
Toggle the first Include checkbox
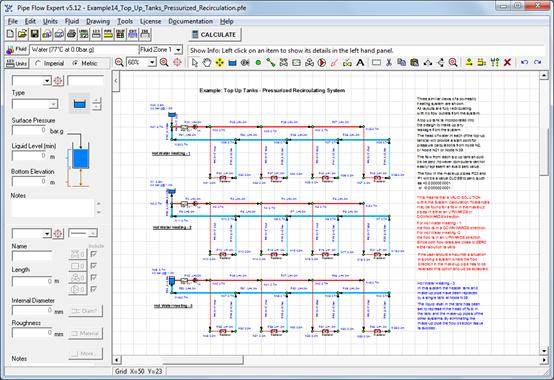tap(93, 254)
